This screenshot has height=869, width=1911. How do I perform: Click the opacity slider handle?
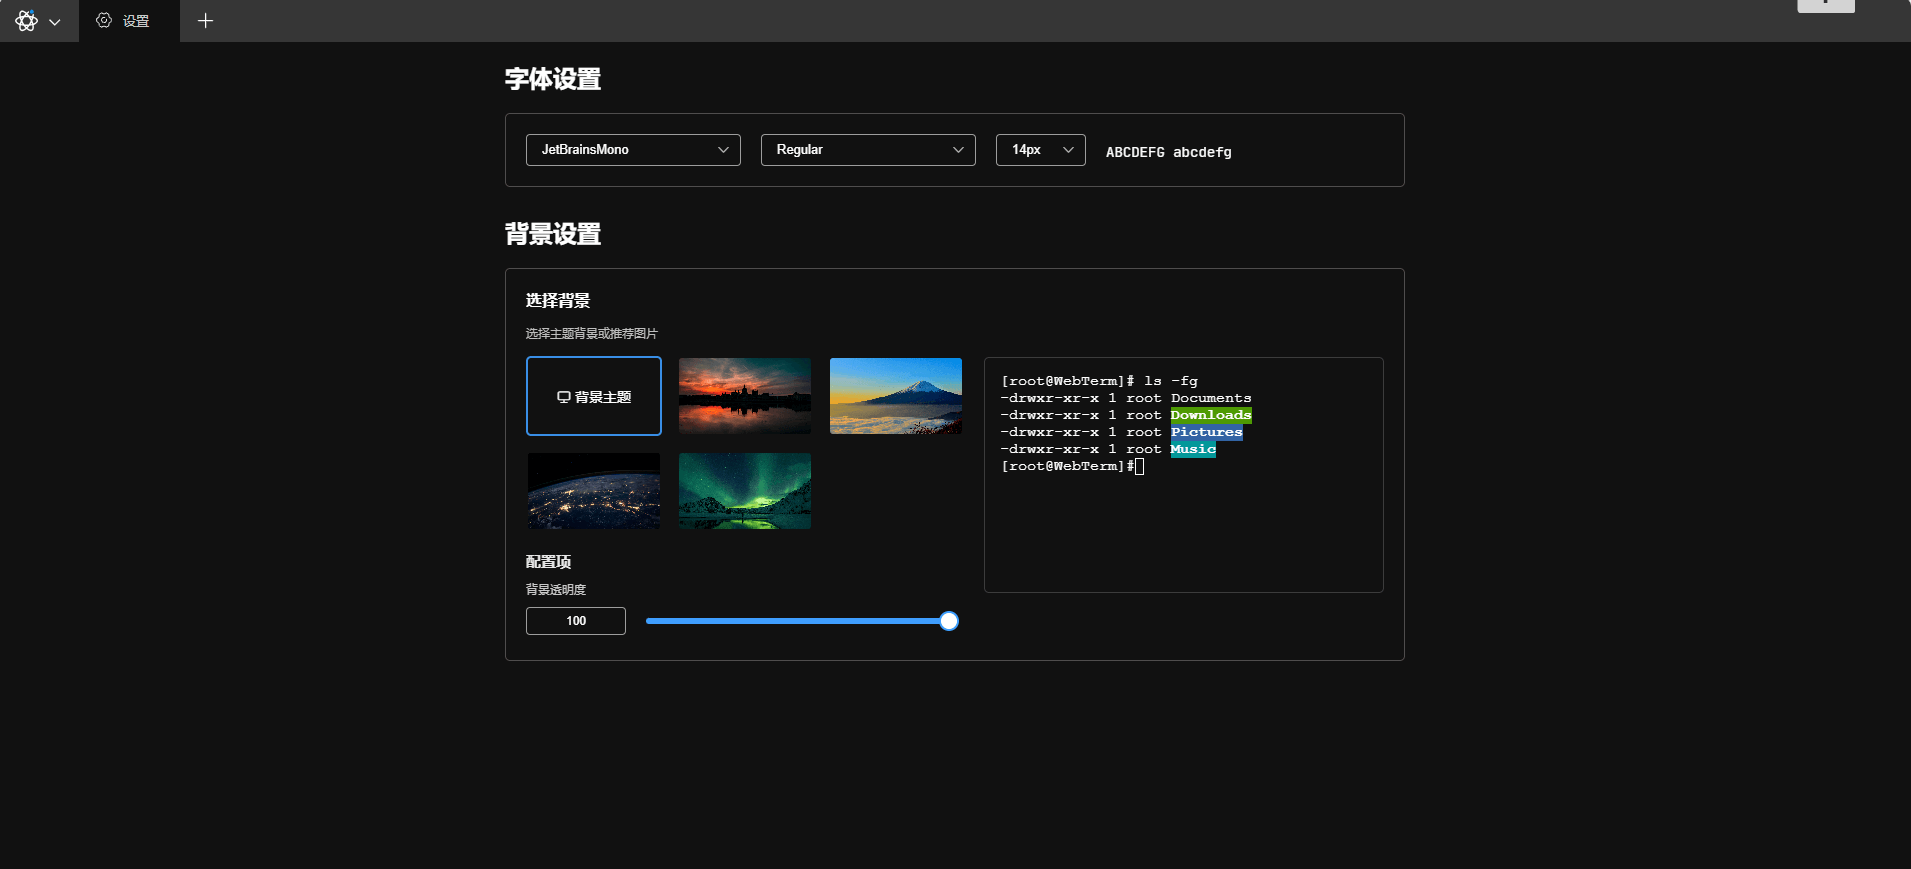pyautogui.click(x=949, y=621)
